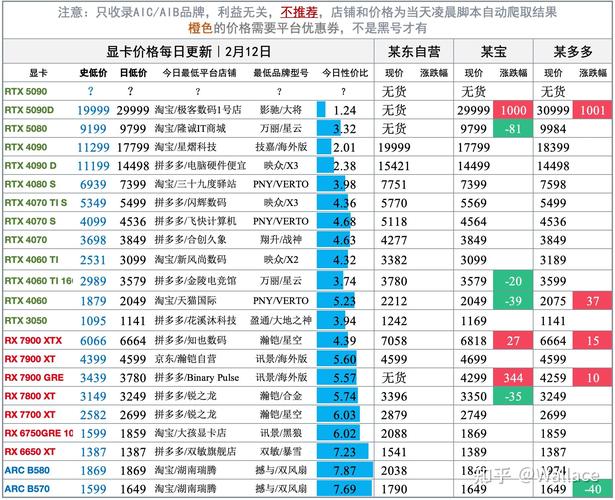
Task: Click the red '344' change cell for RX 7900 GRE
Action: tap(513, 378)
